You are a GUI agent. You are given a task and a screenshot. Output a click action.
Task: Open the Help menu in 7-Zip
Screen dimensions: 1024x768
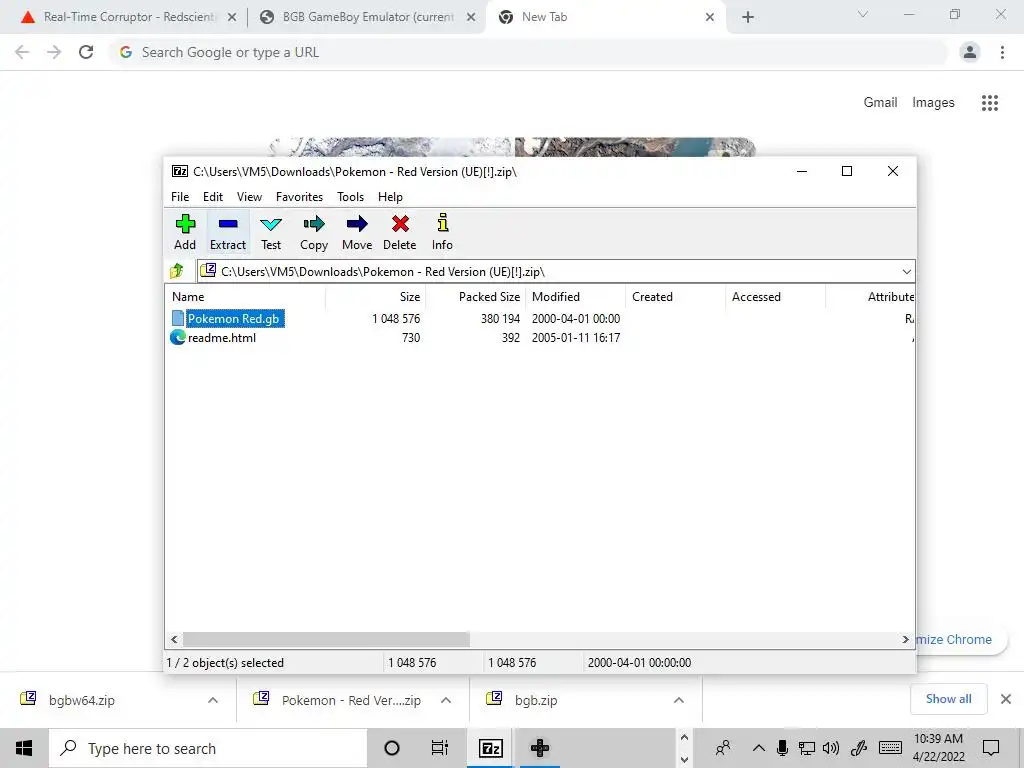click(x=390, y=197)
